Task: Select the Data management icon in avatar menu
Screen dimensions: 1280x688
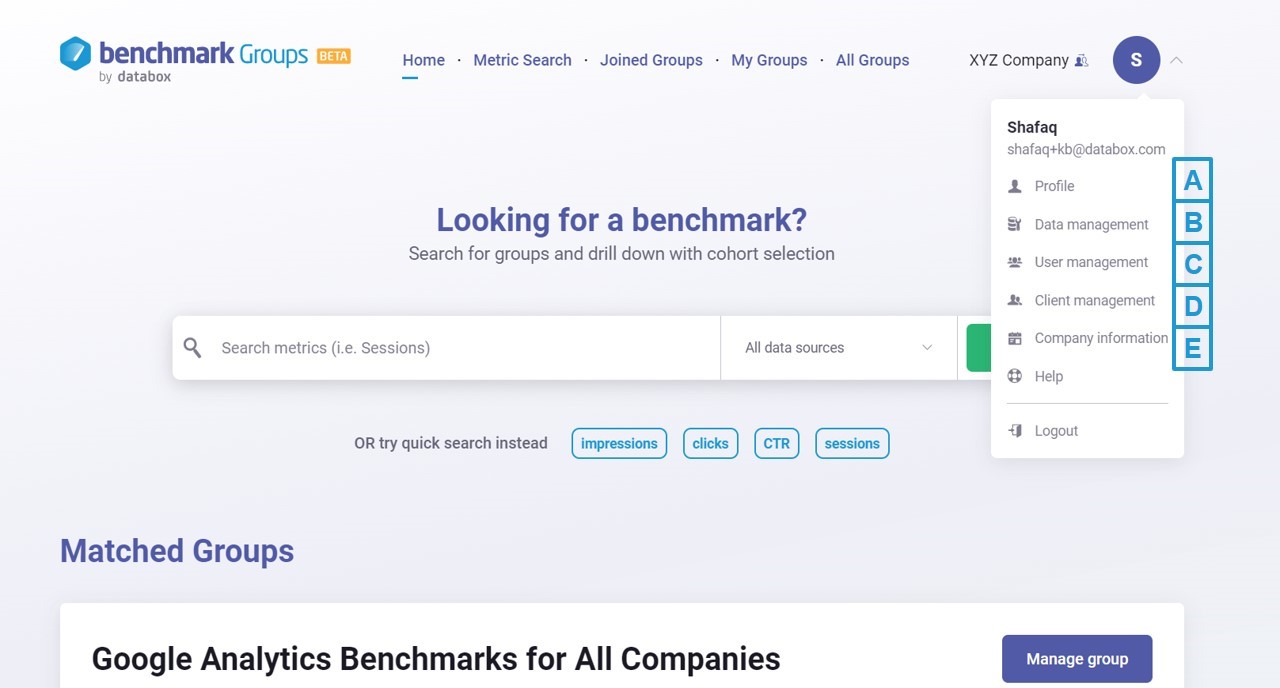Action: (1014, 224)
